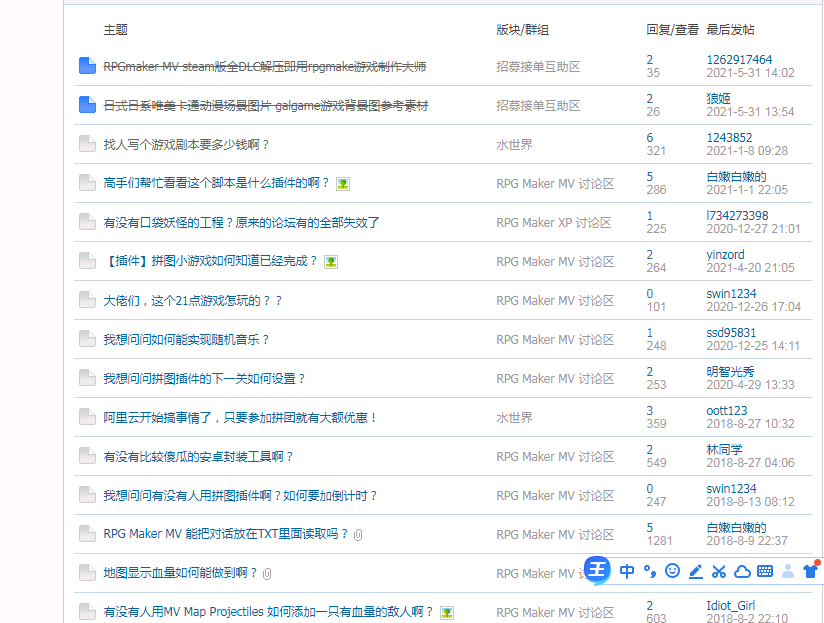Click paperclip icon after 地图显示血量 thread

click(267, 574)
